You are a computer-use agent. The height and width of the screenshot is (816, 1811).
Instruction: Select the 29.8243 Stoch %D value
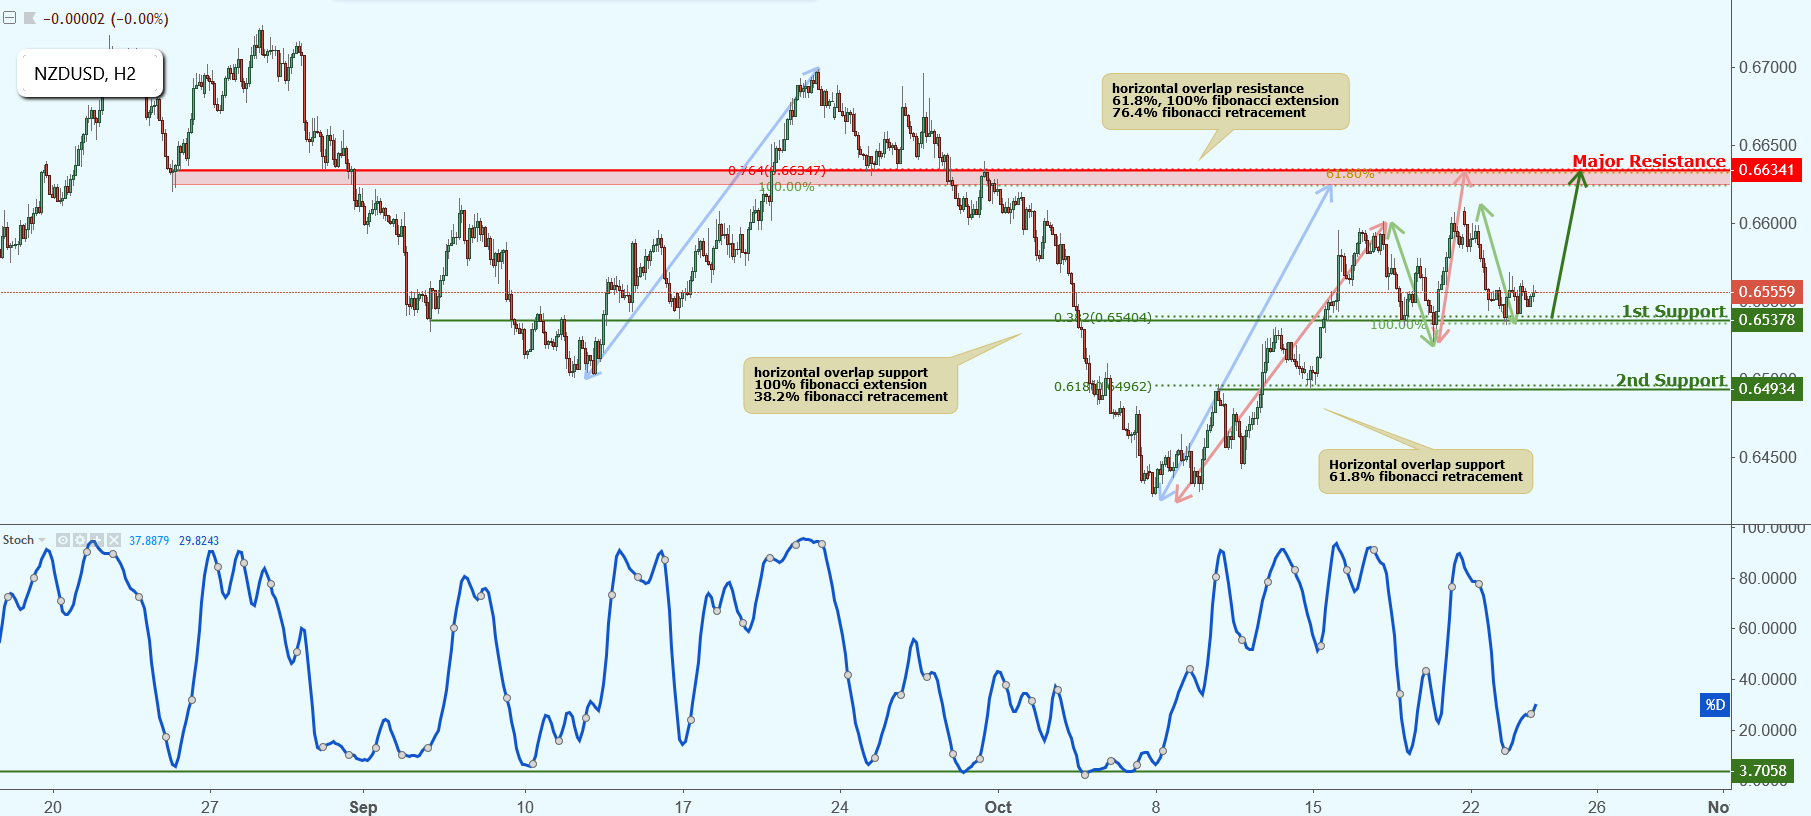pos(199,540)
